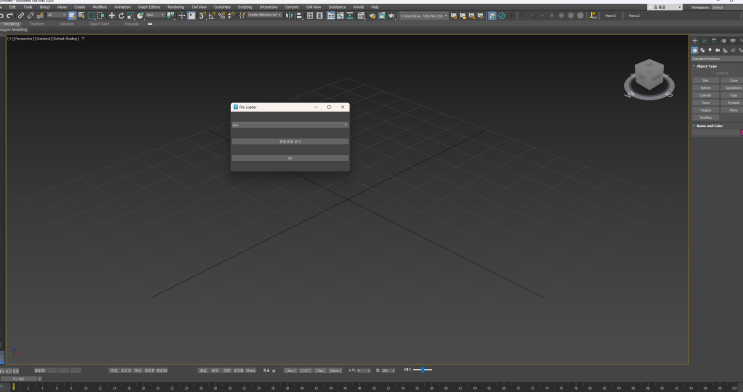Open the Scripting menu
Image resolution: width=743 pixels, height=392 pixels.
[245, 7]
